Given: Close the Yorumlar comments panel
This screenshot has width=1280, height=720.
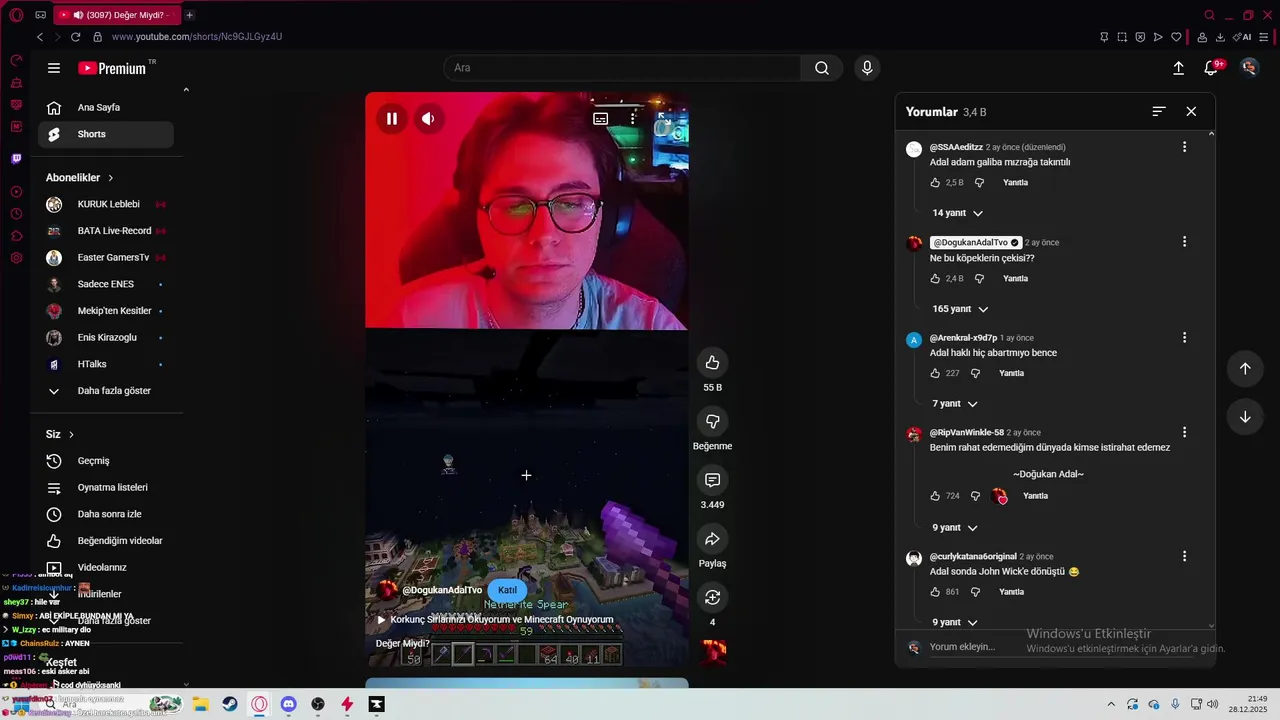Looking at the screenshot, I should click(x=1191, y=111).
